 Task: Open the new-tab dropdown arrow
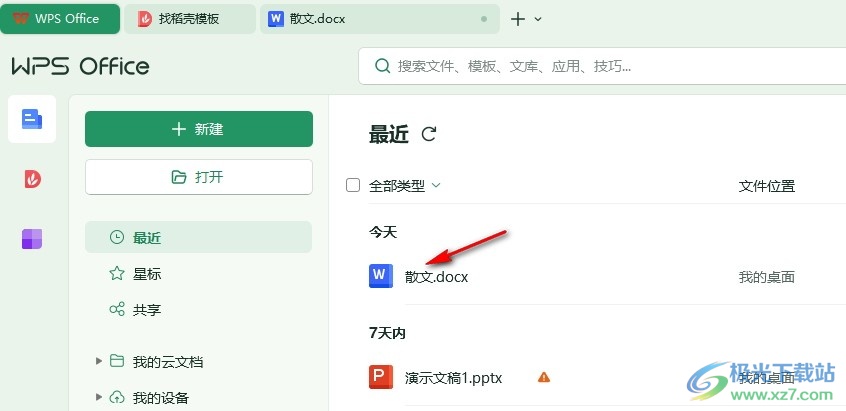[537, 19]
